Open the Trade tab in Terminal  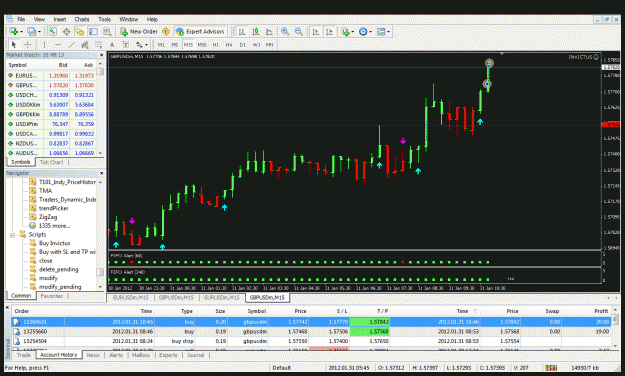[24, 355]
